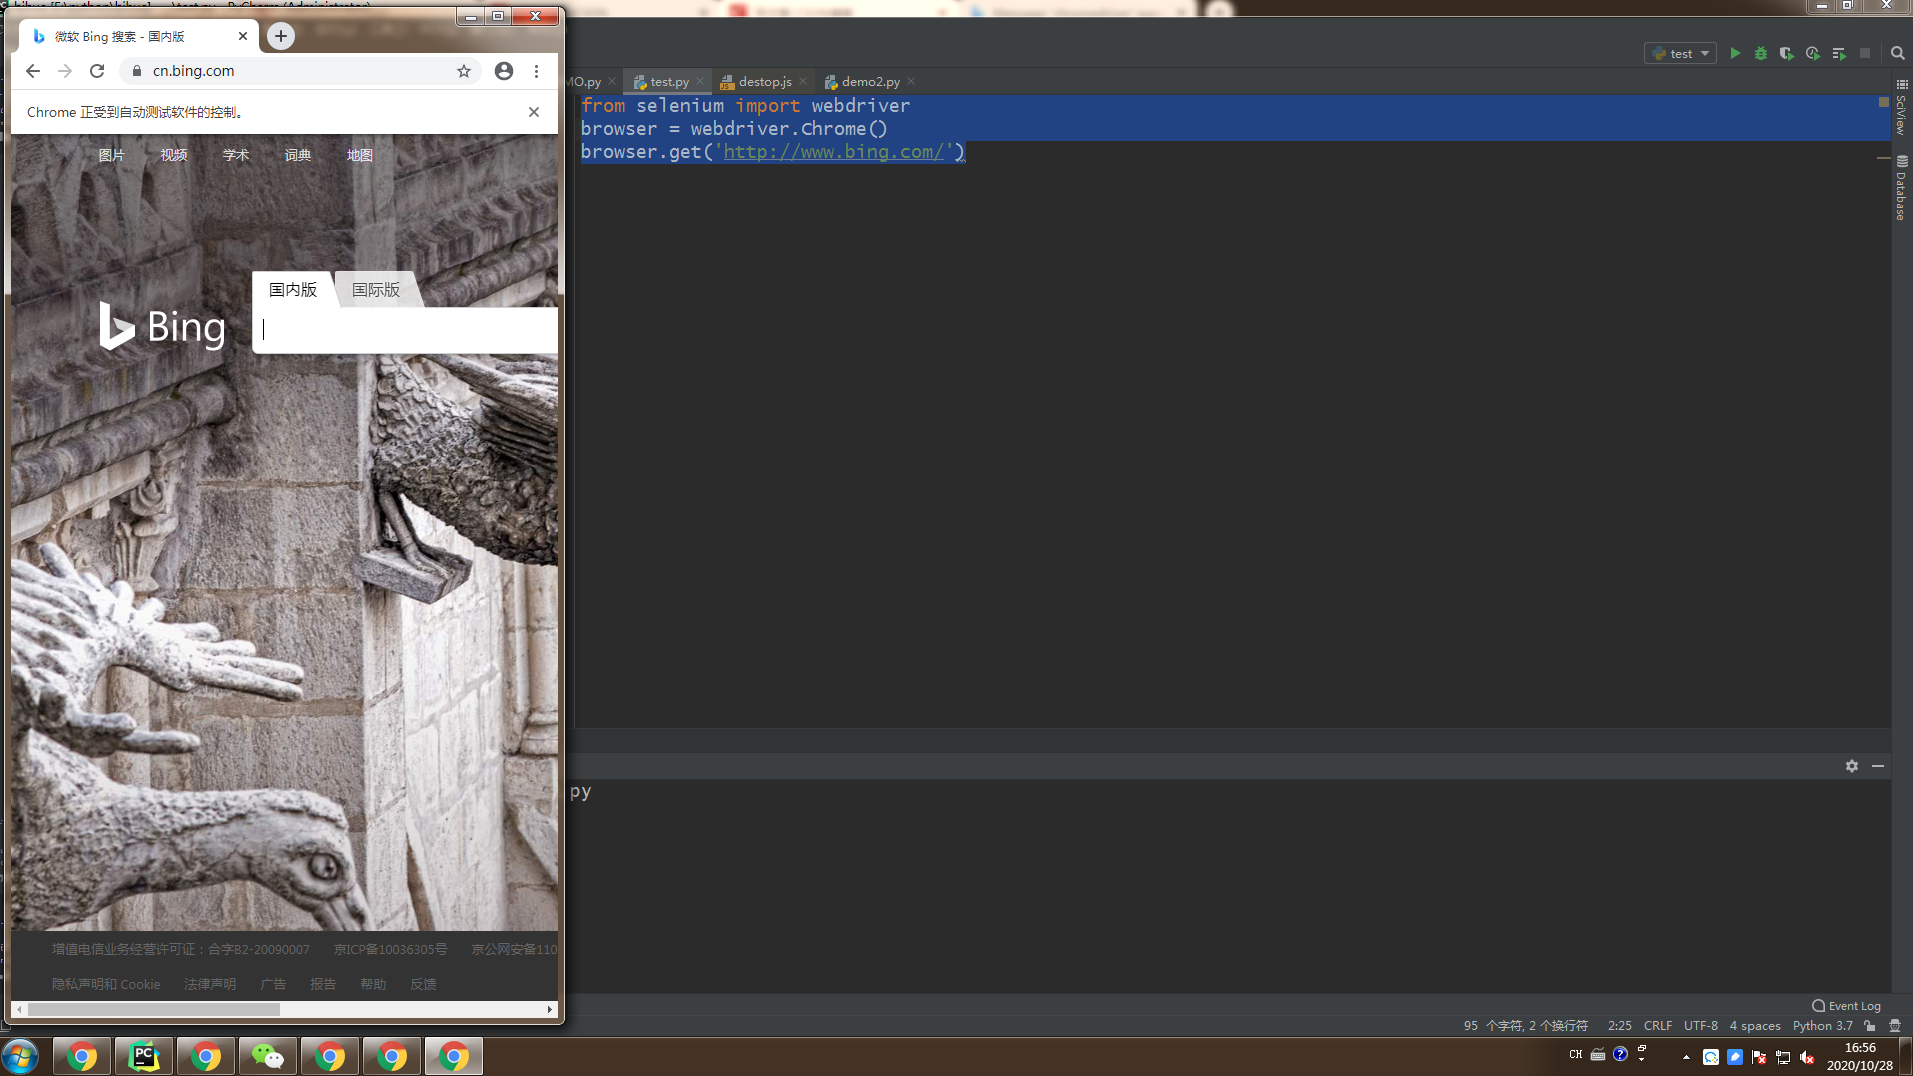Open the run panel settings gear
Viewport: 1913px width, 1076px height.
tap(1852, 765)
